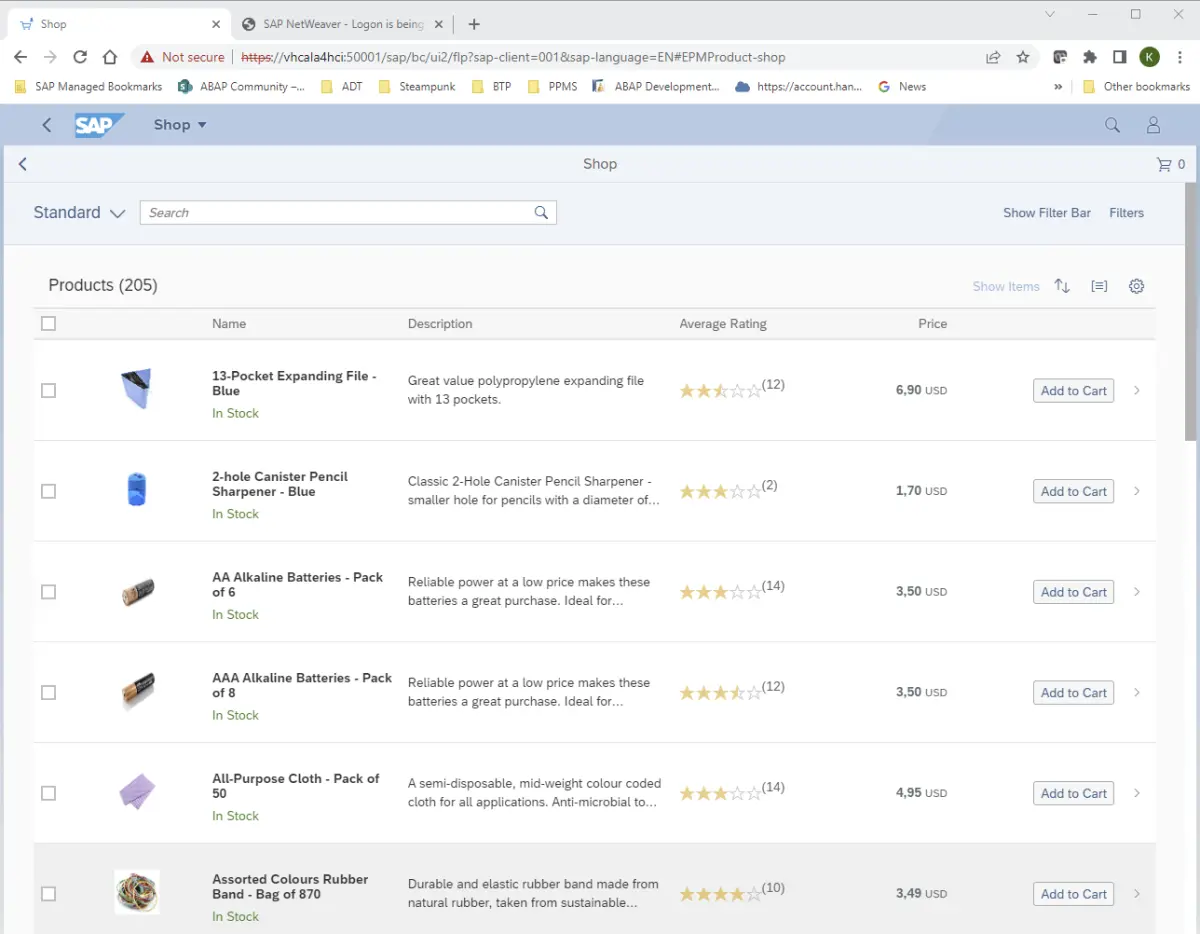Open the ABAP Community bookmark
Screen dimensions: 1200x934
[242, 87]
